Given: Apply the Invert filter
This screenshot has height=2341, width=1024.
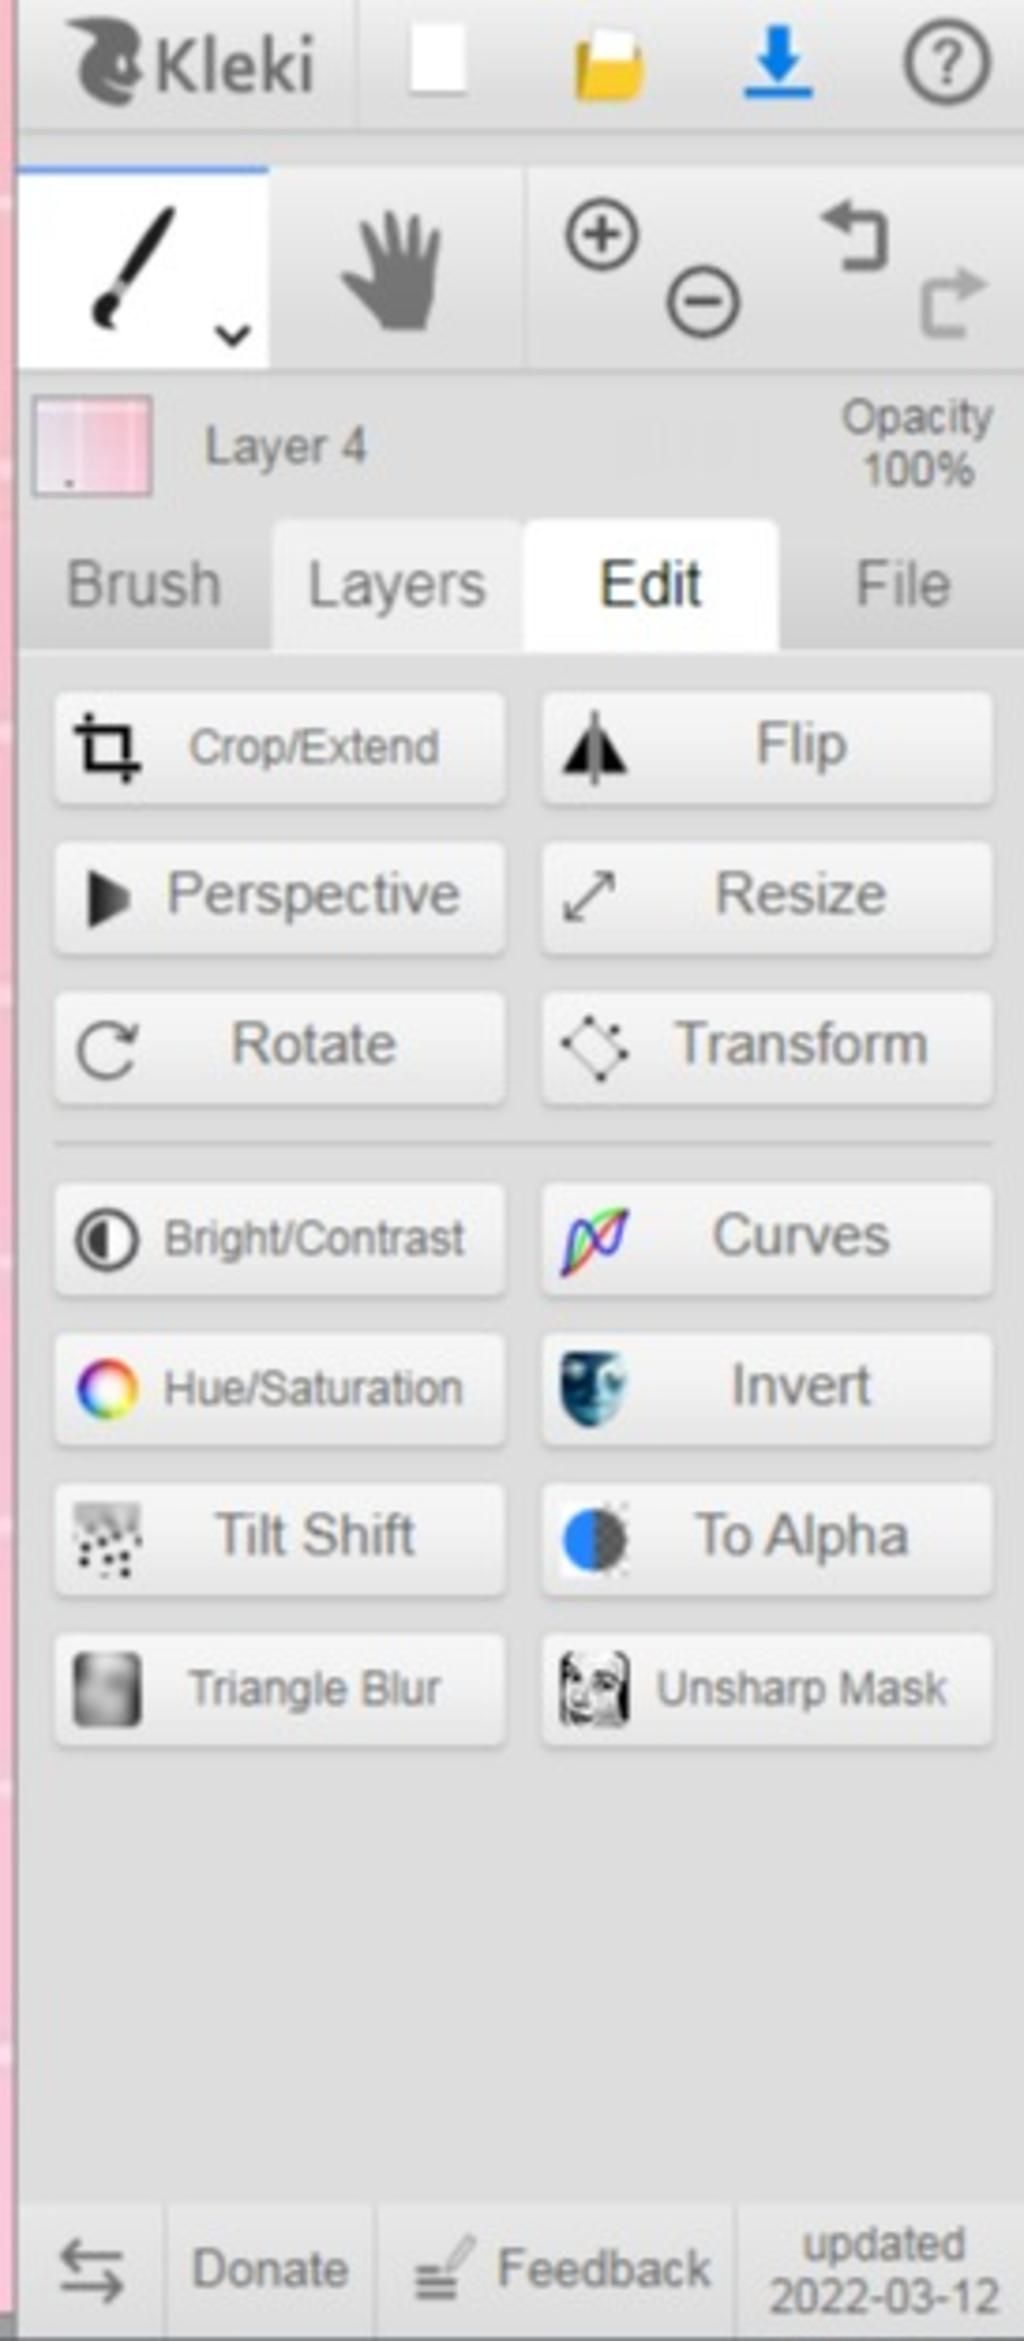Looking at the screenshot, I should click(x=767, y=1388).
